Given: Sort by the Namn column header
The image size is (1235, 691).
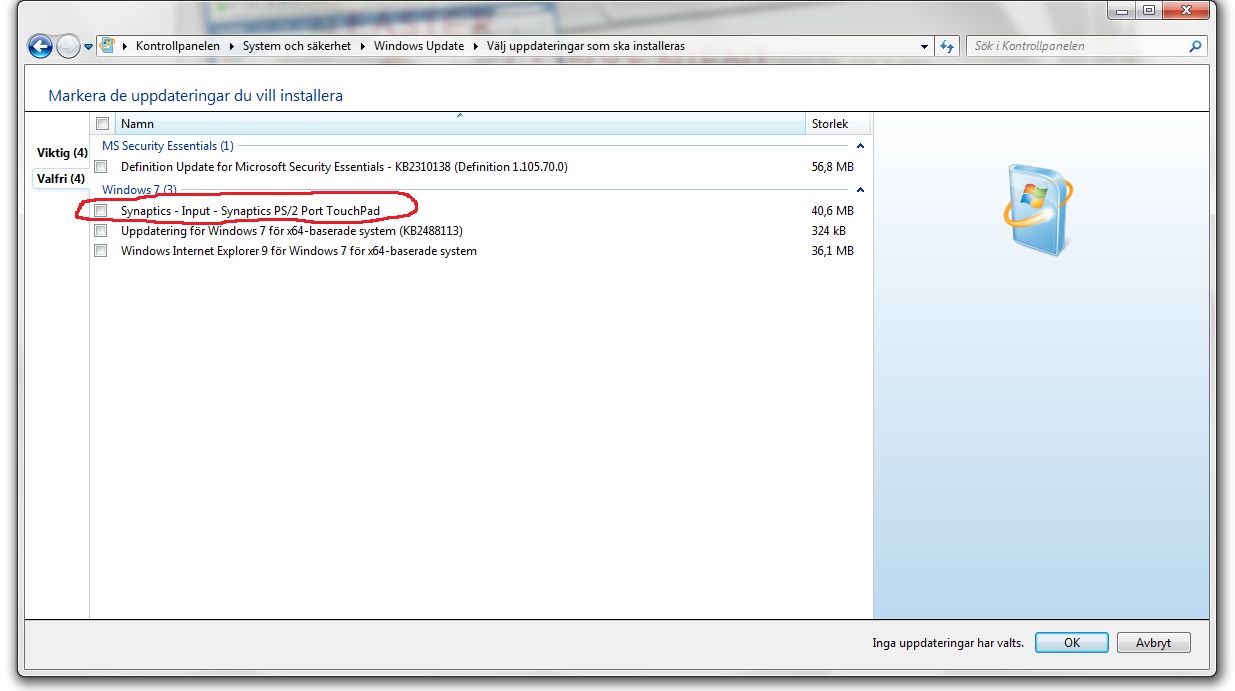Looking at the screenshot, I should (460, 124).
